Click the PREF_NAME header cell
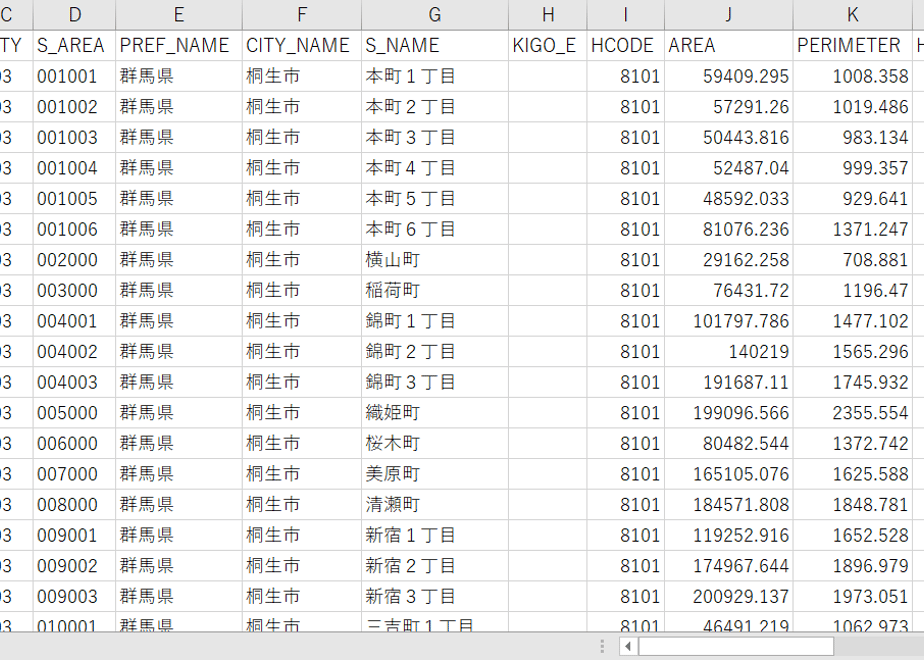This screenshot has width=924, height=660. tap(179, 45)
